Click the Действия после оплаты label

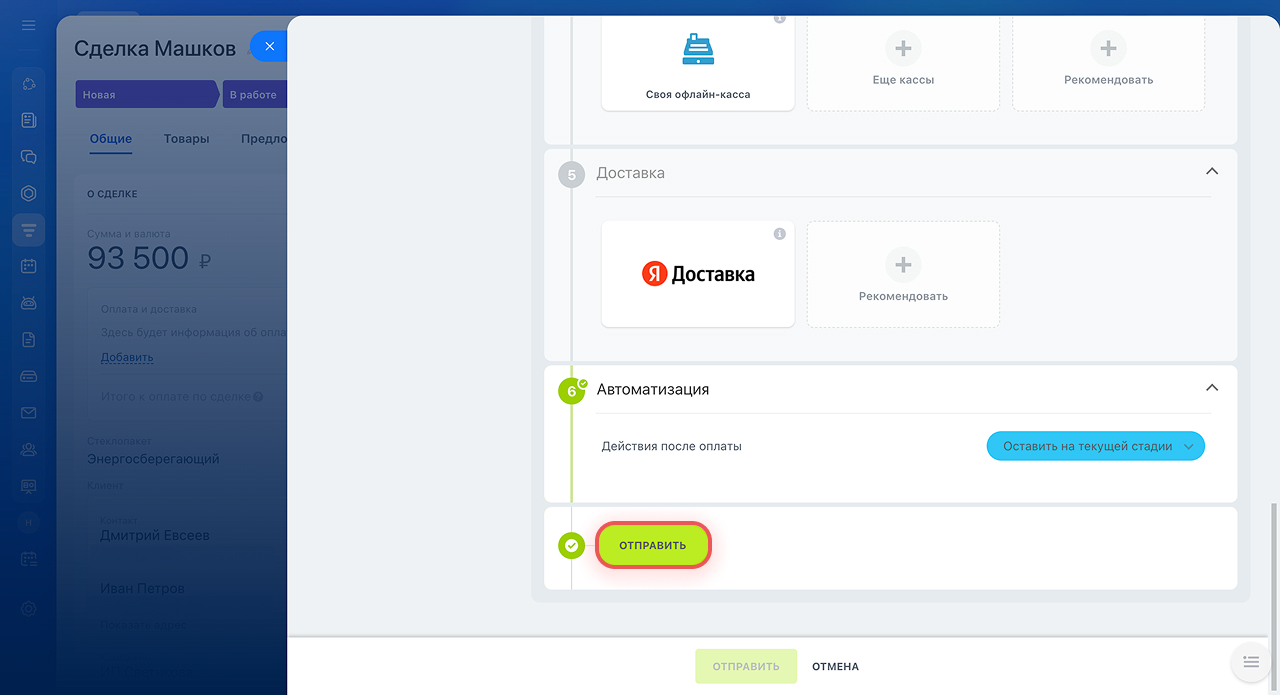pos(672,446)
